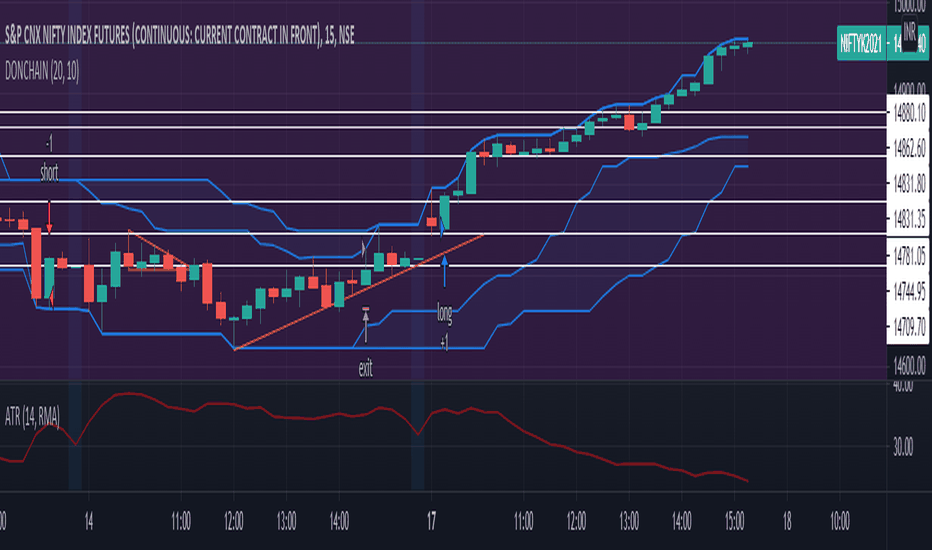Select the 14781.05 price level label
This screenshot has height=550, width=932.
909,256
